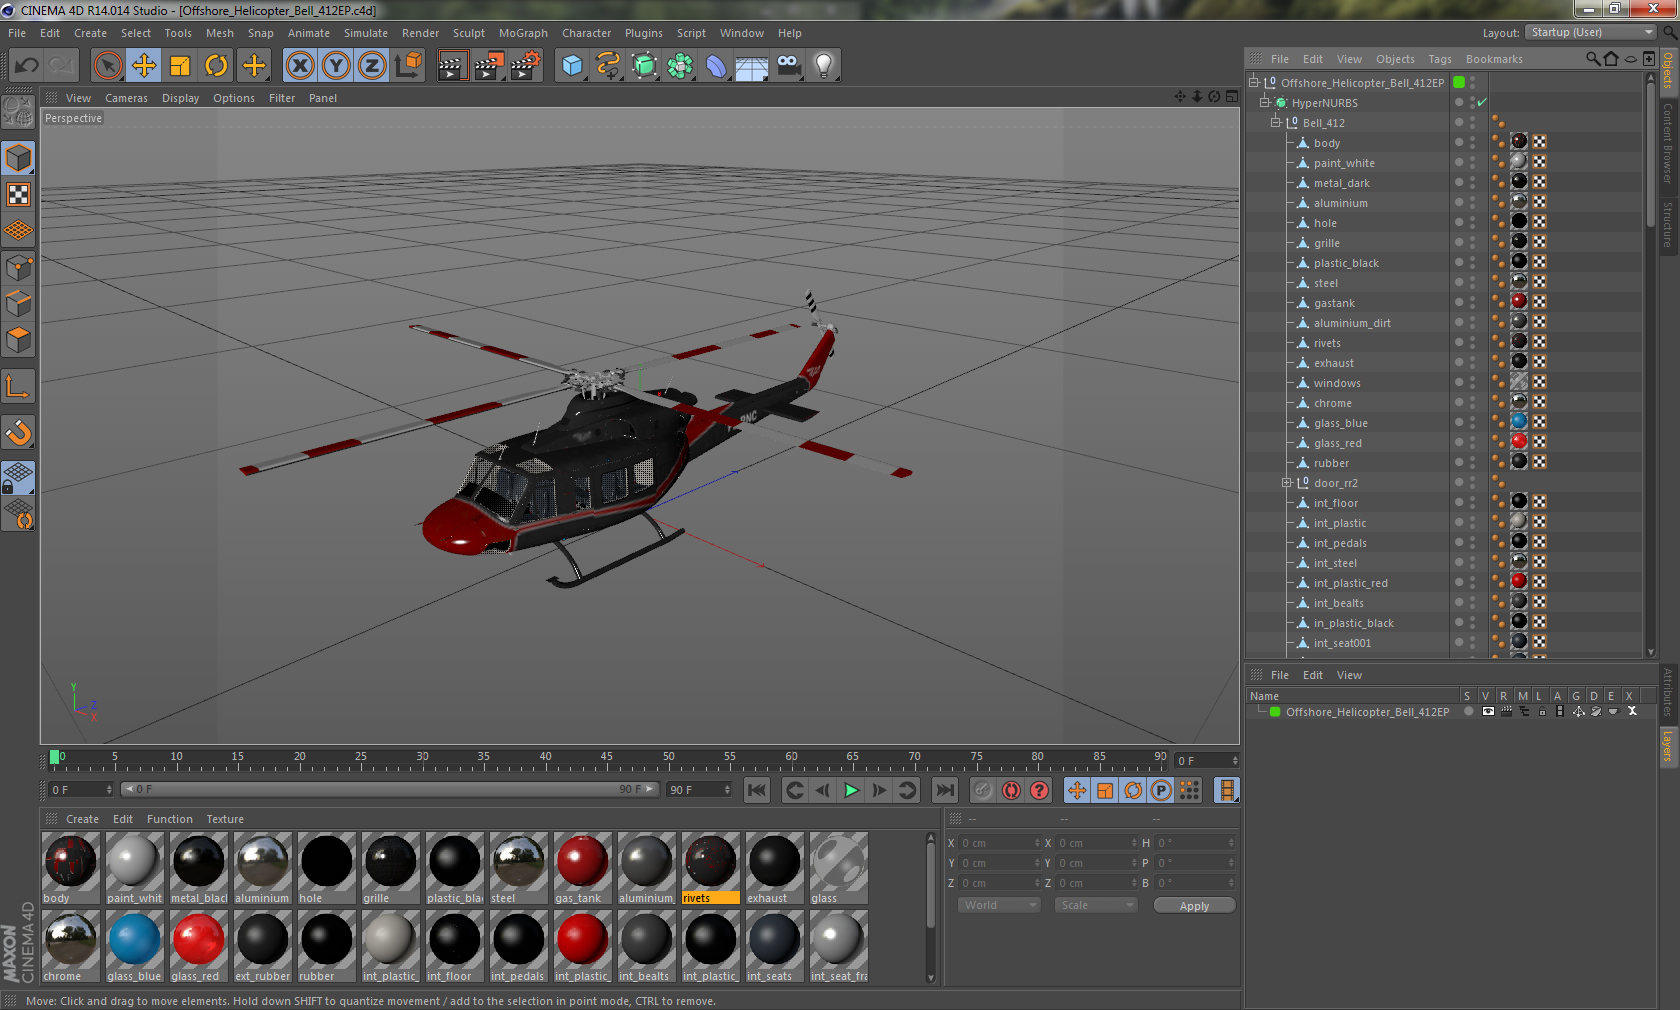Open the Scale mode dropdown
Viewport: 1680px width, 1010px height.
tap(1096, 905)
